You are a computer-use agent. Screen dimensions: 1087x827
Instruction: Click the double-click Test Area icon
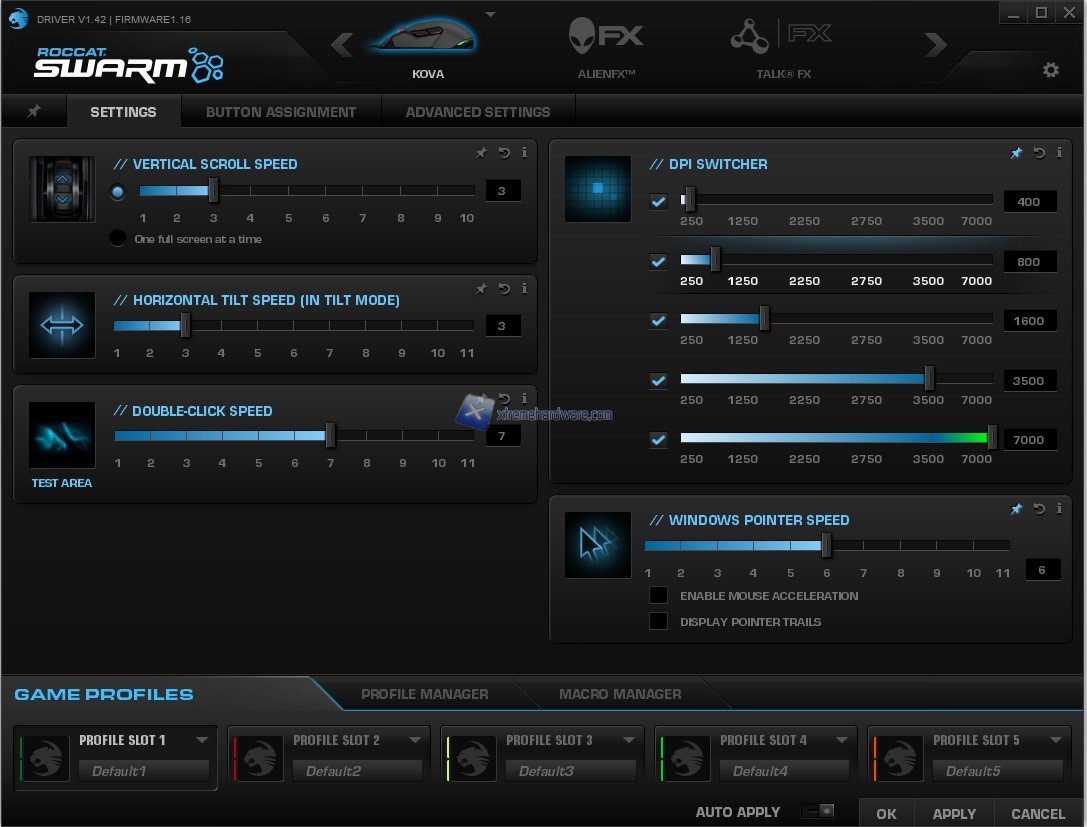point(62,435)
